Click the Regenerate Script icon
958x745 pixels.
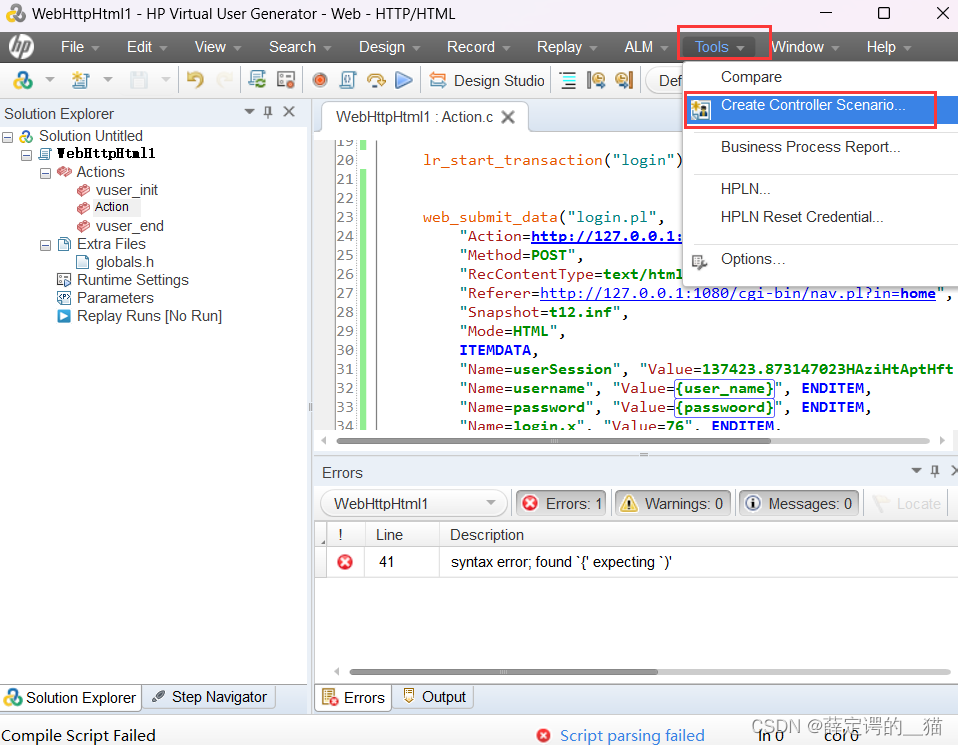point(257,80)
